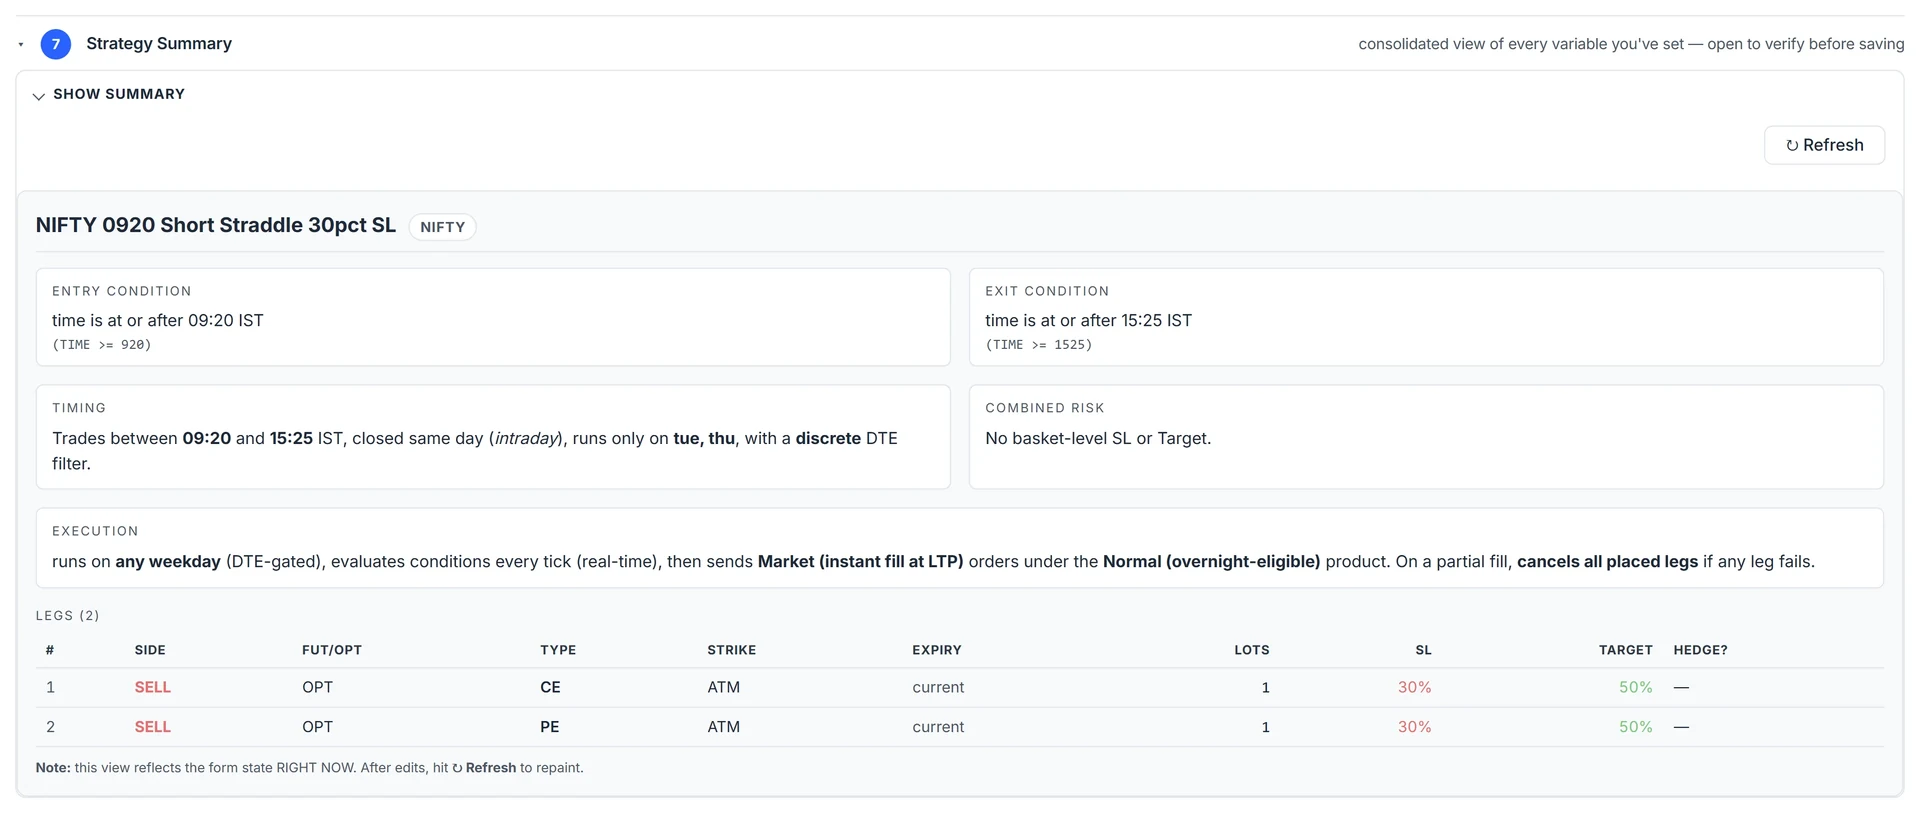Click the Strategy Summary heading
This screenshot has height=813, width=1920.
point(159,44)
